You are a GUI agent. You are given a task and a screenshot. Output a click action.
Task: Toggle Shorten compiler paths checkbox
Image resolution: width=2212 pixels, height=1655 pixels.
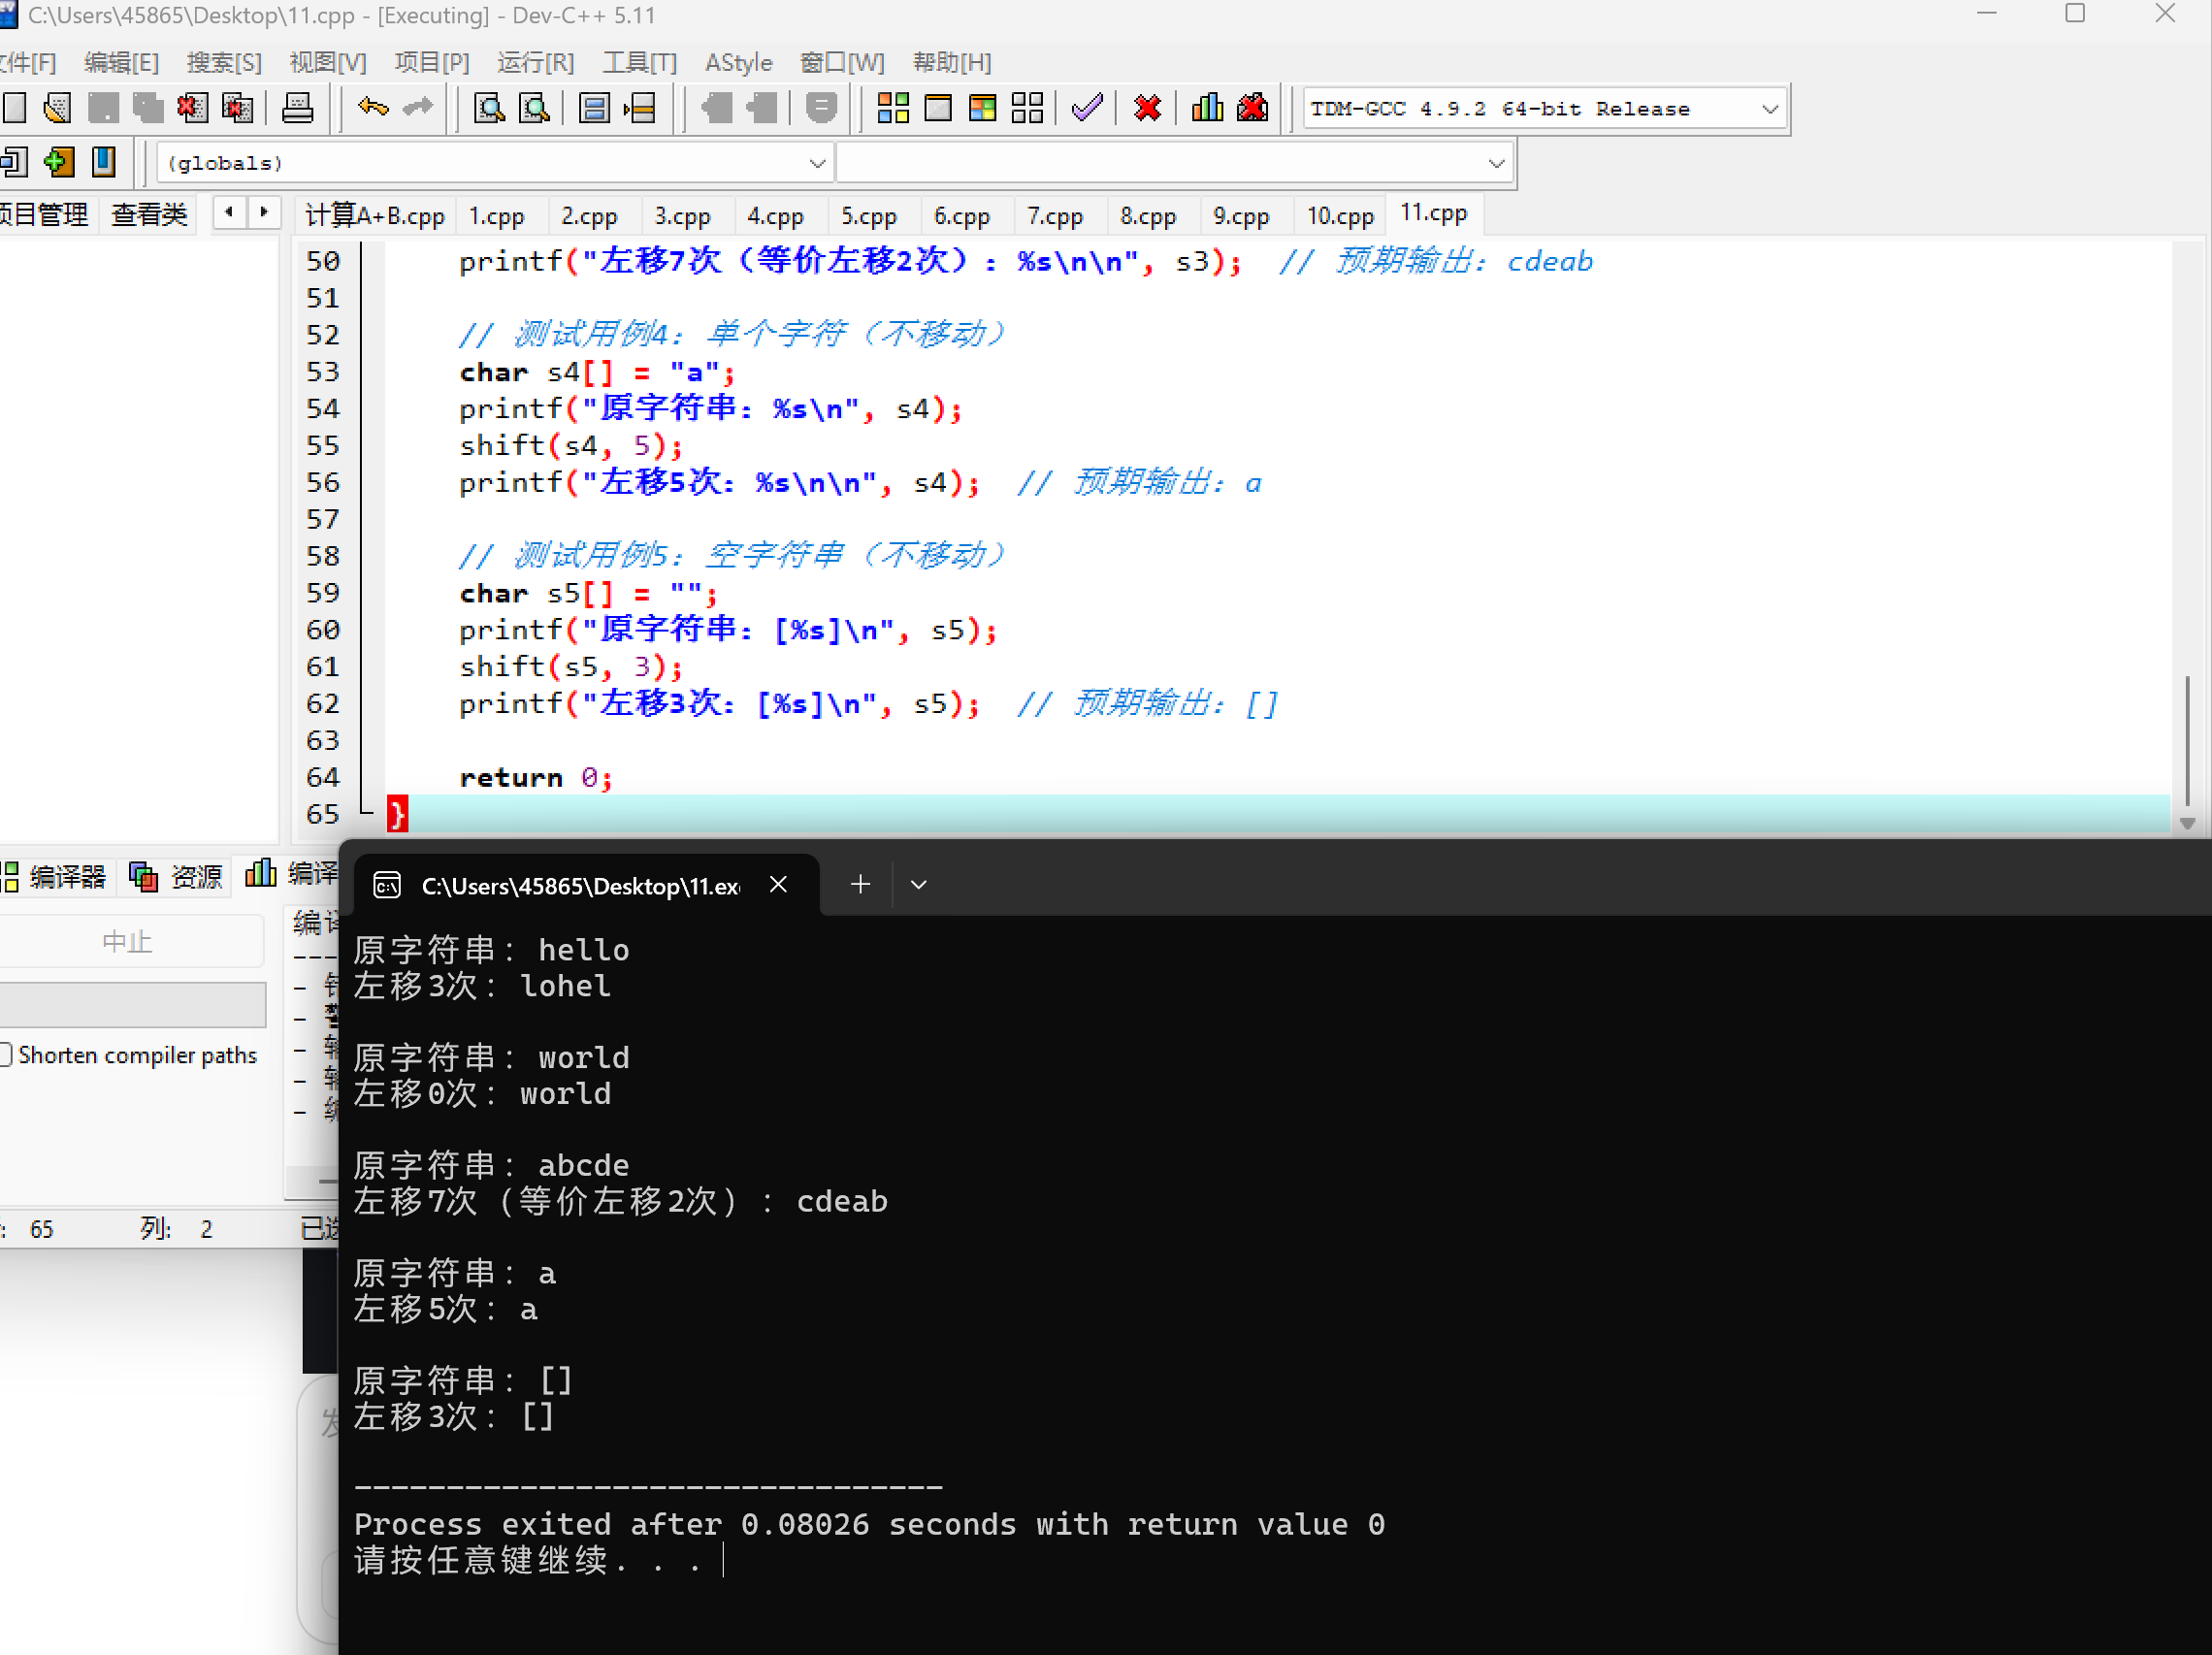click(x=6, y=1054)
